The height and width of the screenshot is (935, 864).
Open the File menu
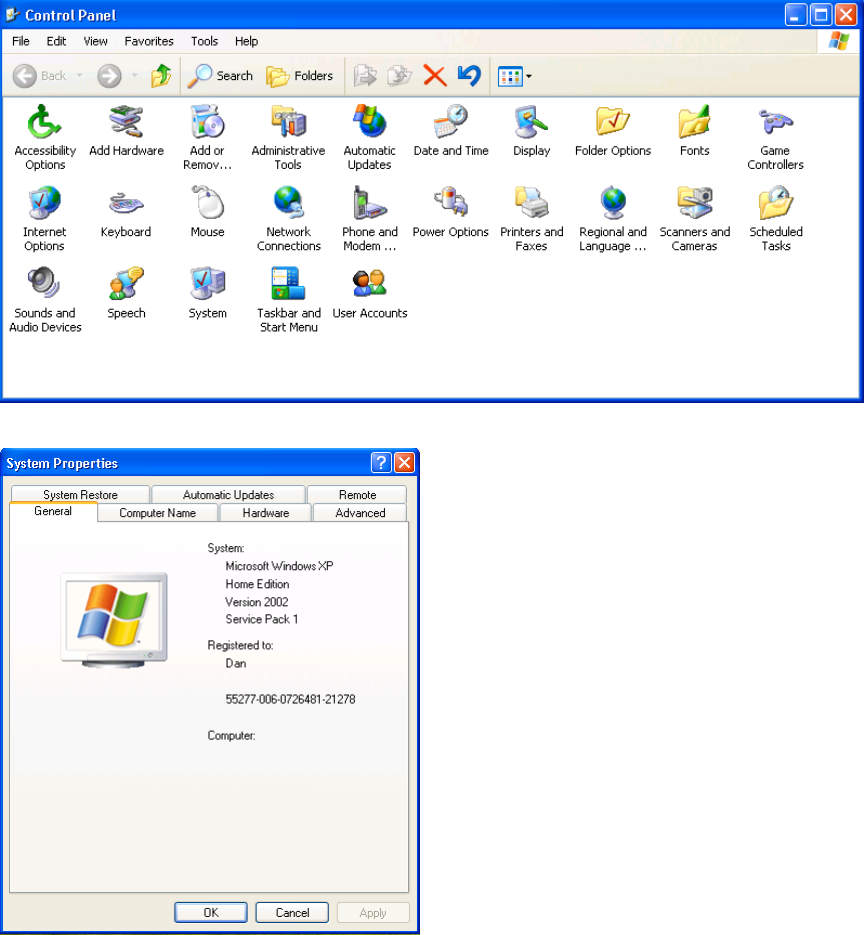click(21, 41)
